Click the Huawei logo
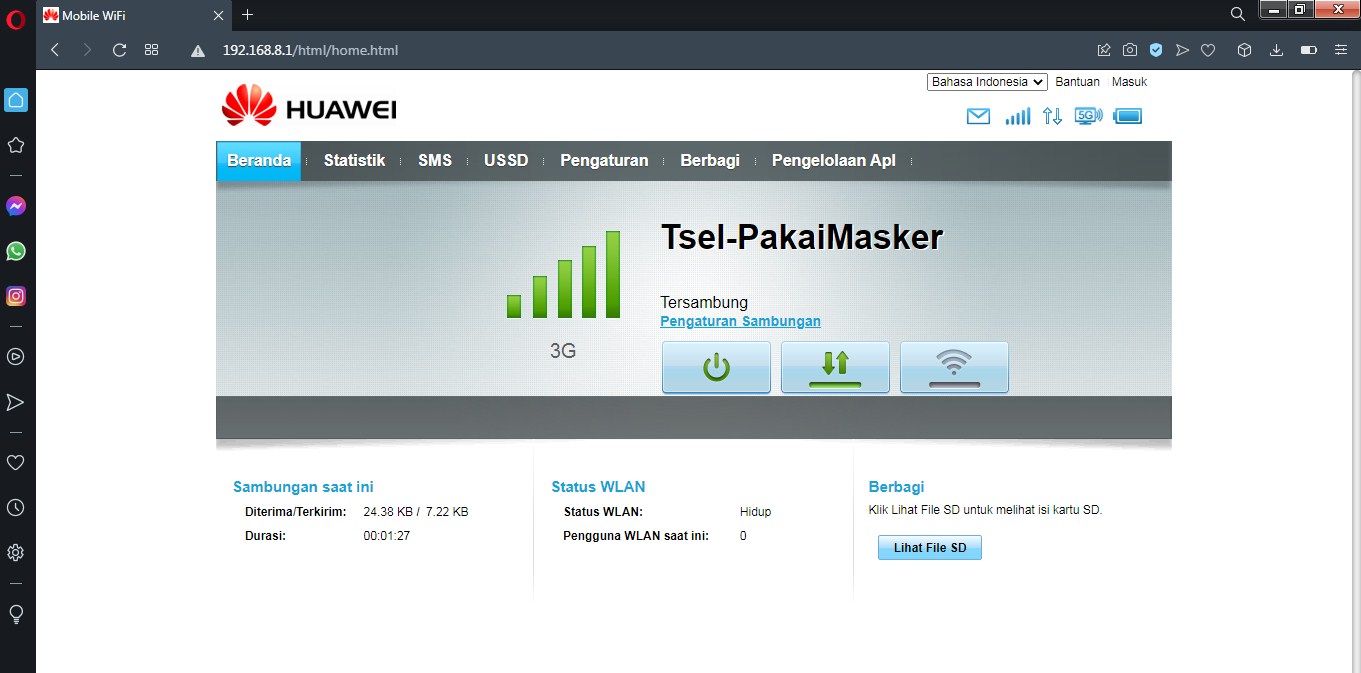 [x=309, y=106]
